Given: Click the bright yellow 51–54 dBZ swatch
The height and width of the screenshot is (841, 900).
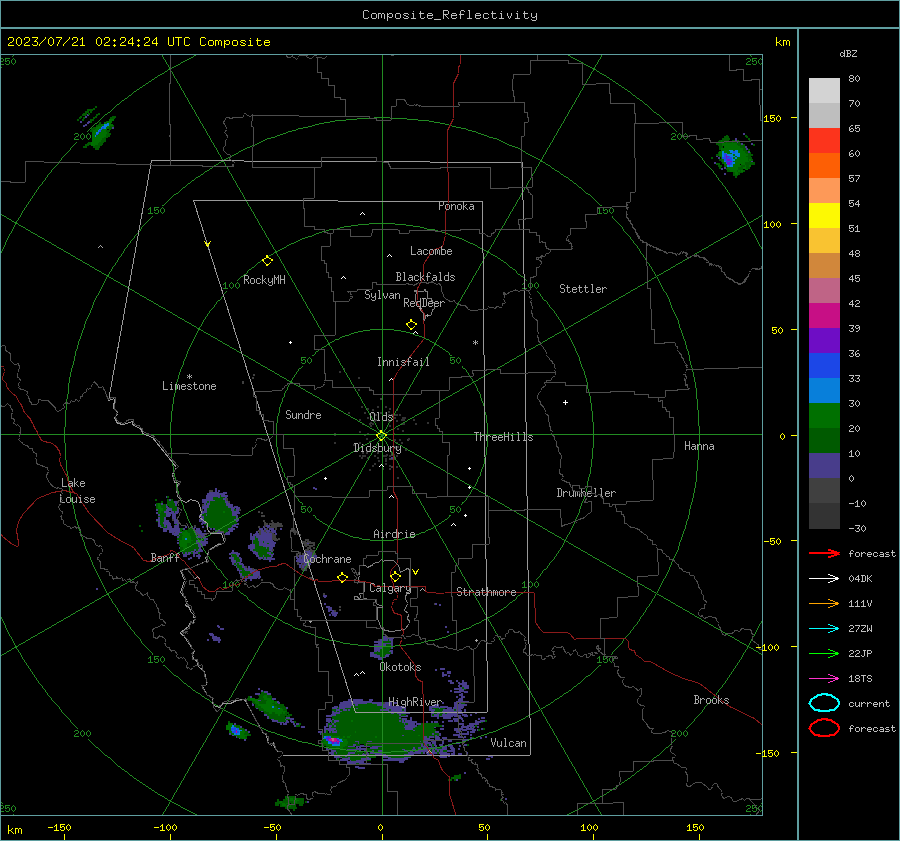Looking at the screenshot, I should point(824,216).
